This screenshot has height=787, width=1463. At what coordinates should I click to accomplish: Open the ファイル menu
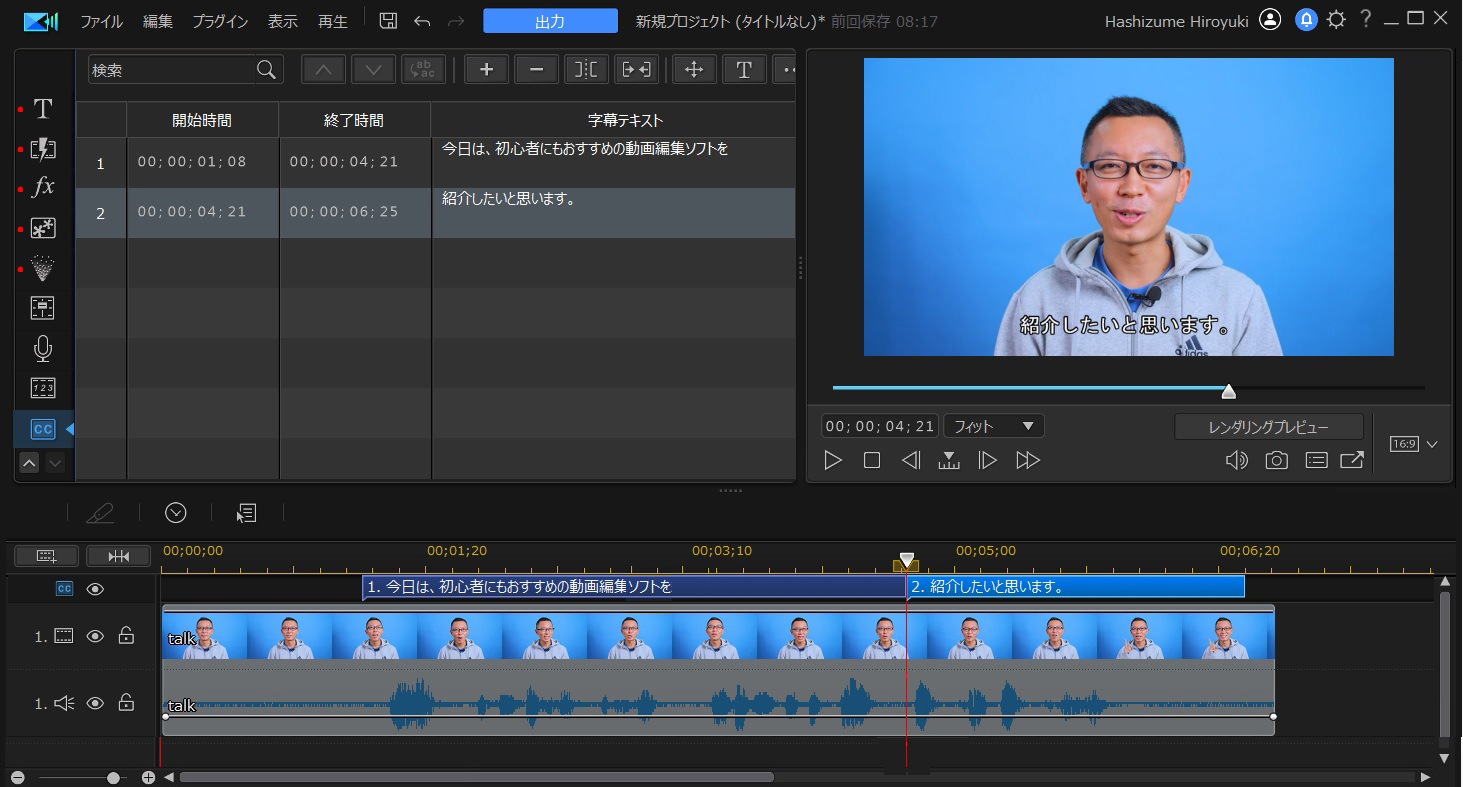click(x=101, y=21)
